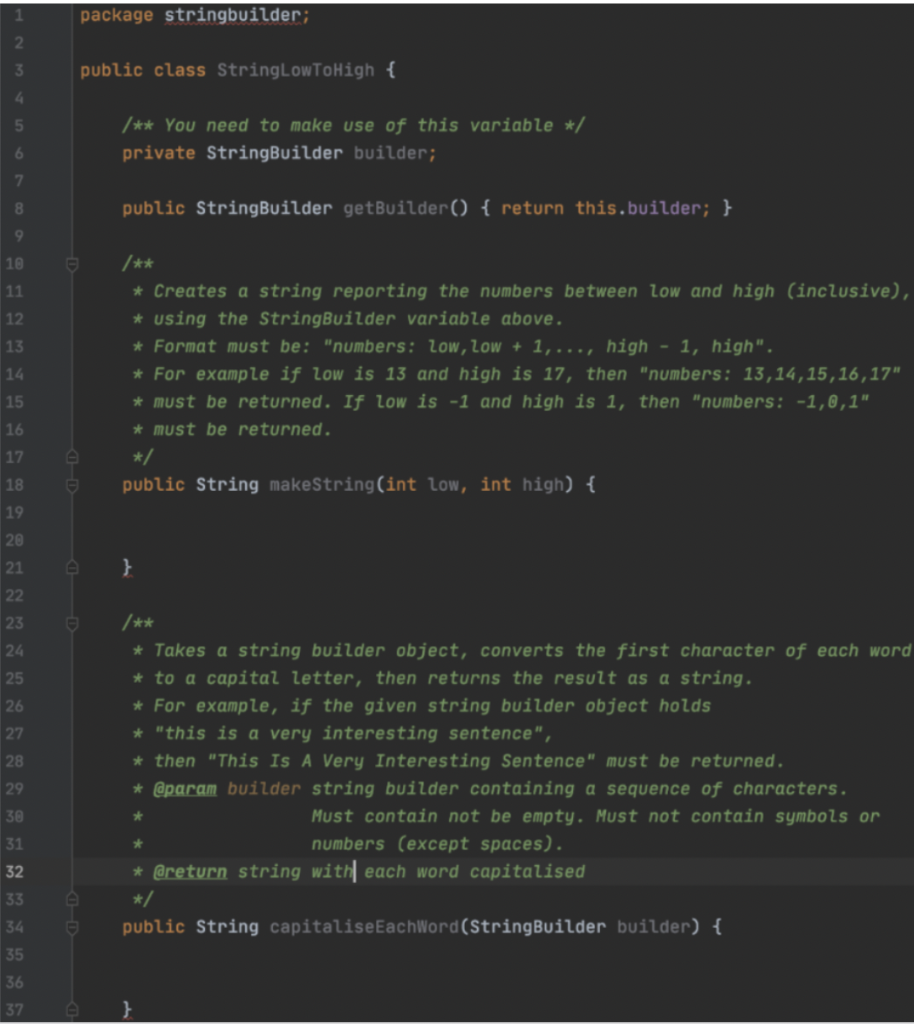Place cursor on the stringbuilder package name
The height and width of the screenshot is (1024, 914).
coord(234,15)
